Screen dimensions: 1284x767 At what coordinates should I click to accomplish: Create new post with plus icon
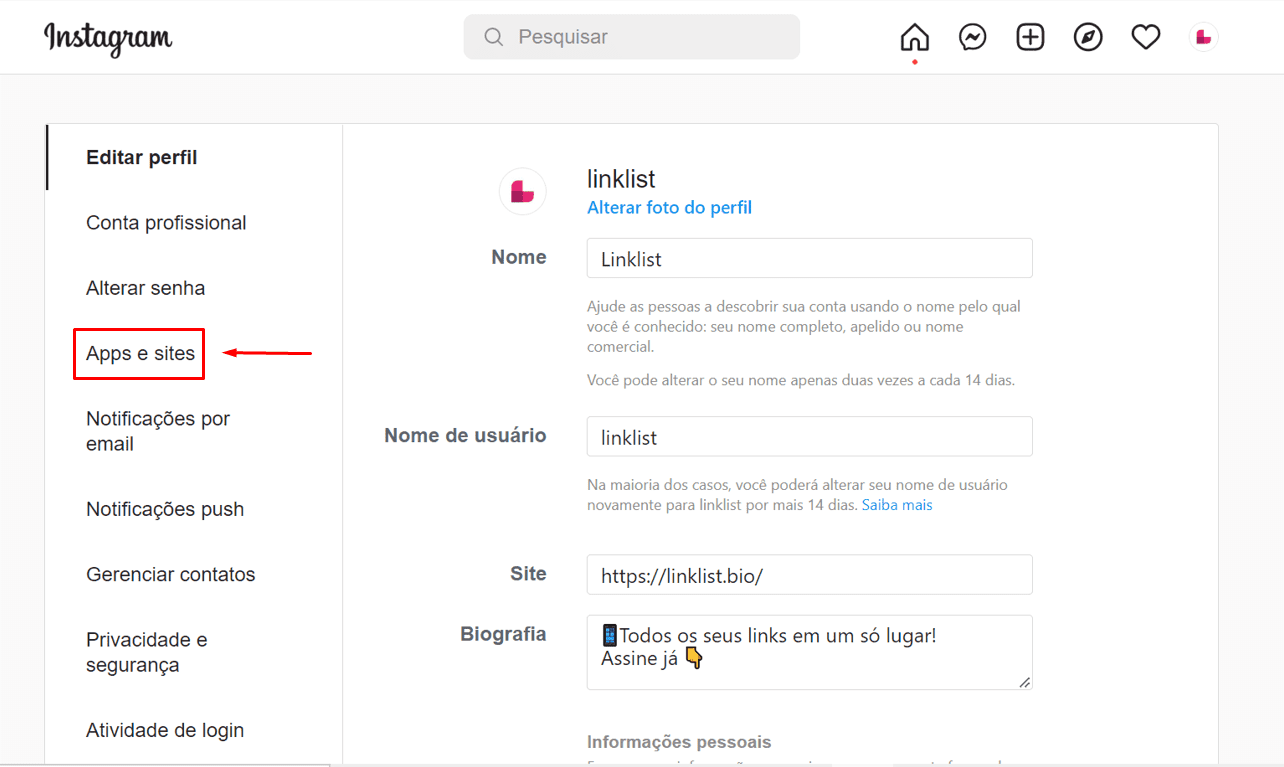tap(1030, 37)
